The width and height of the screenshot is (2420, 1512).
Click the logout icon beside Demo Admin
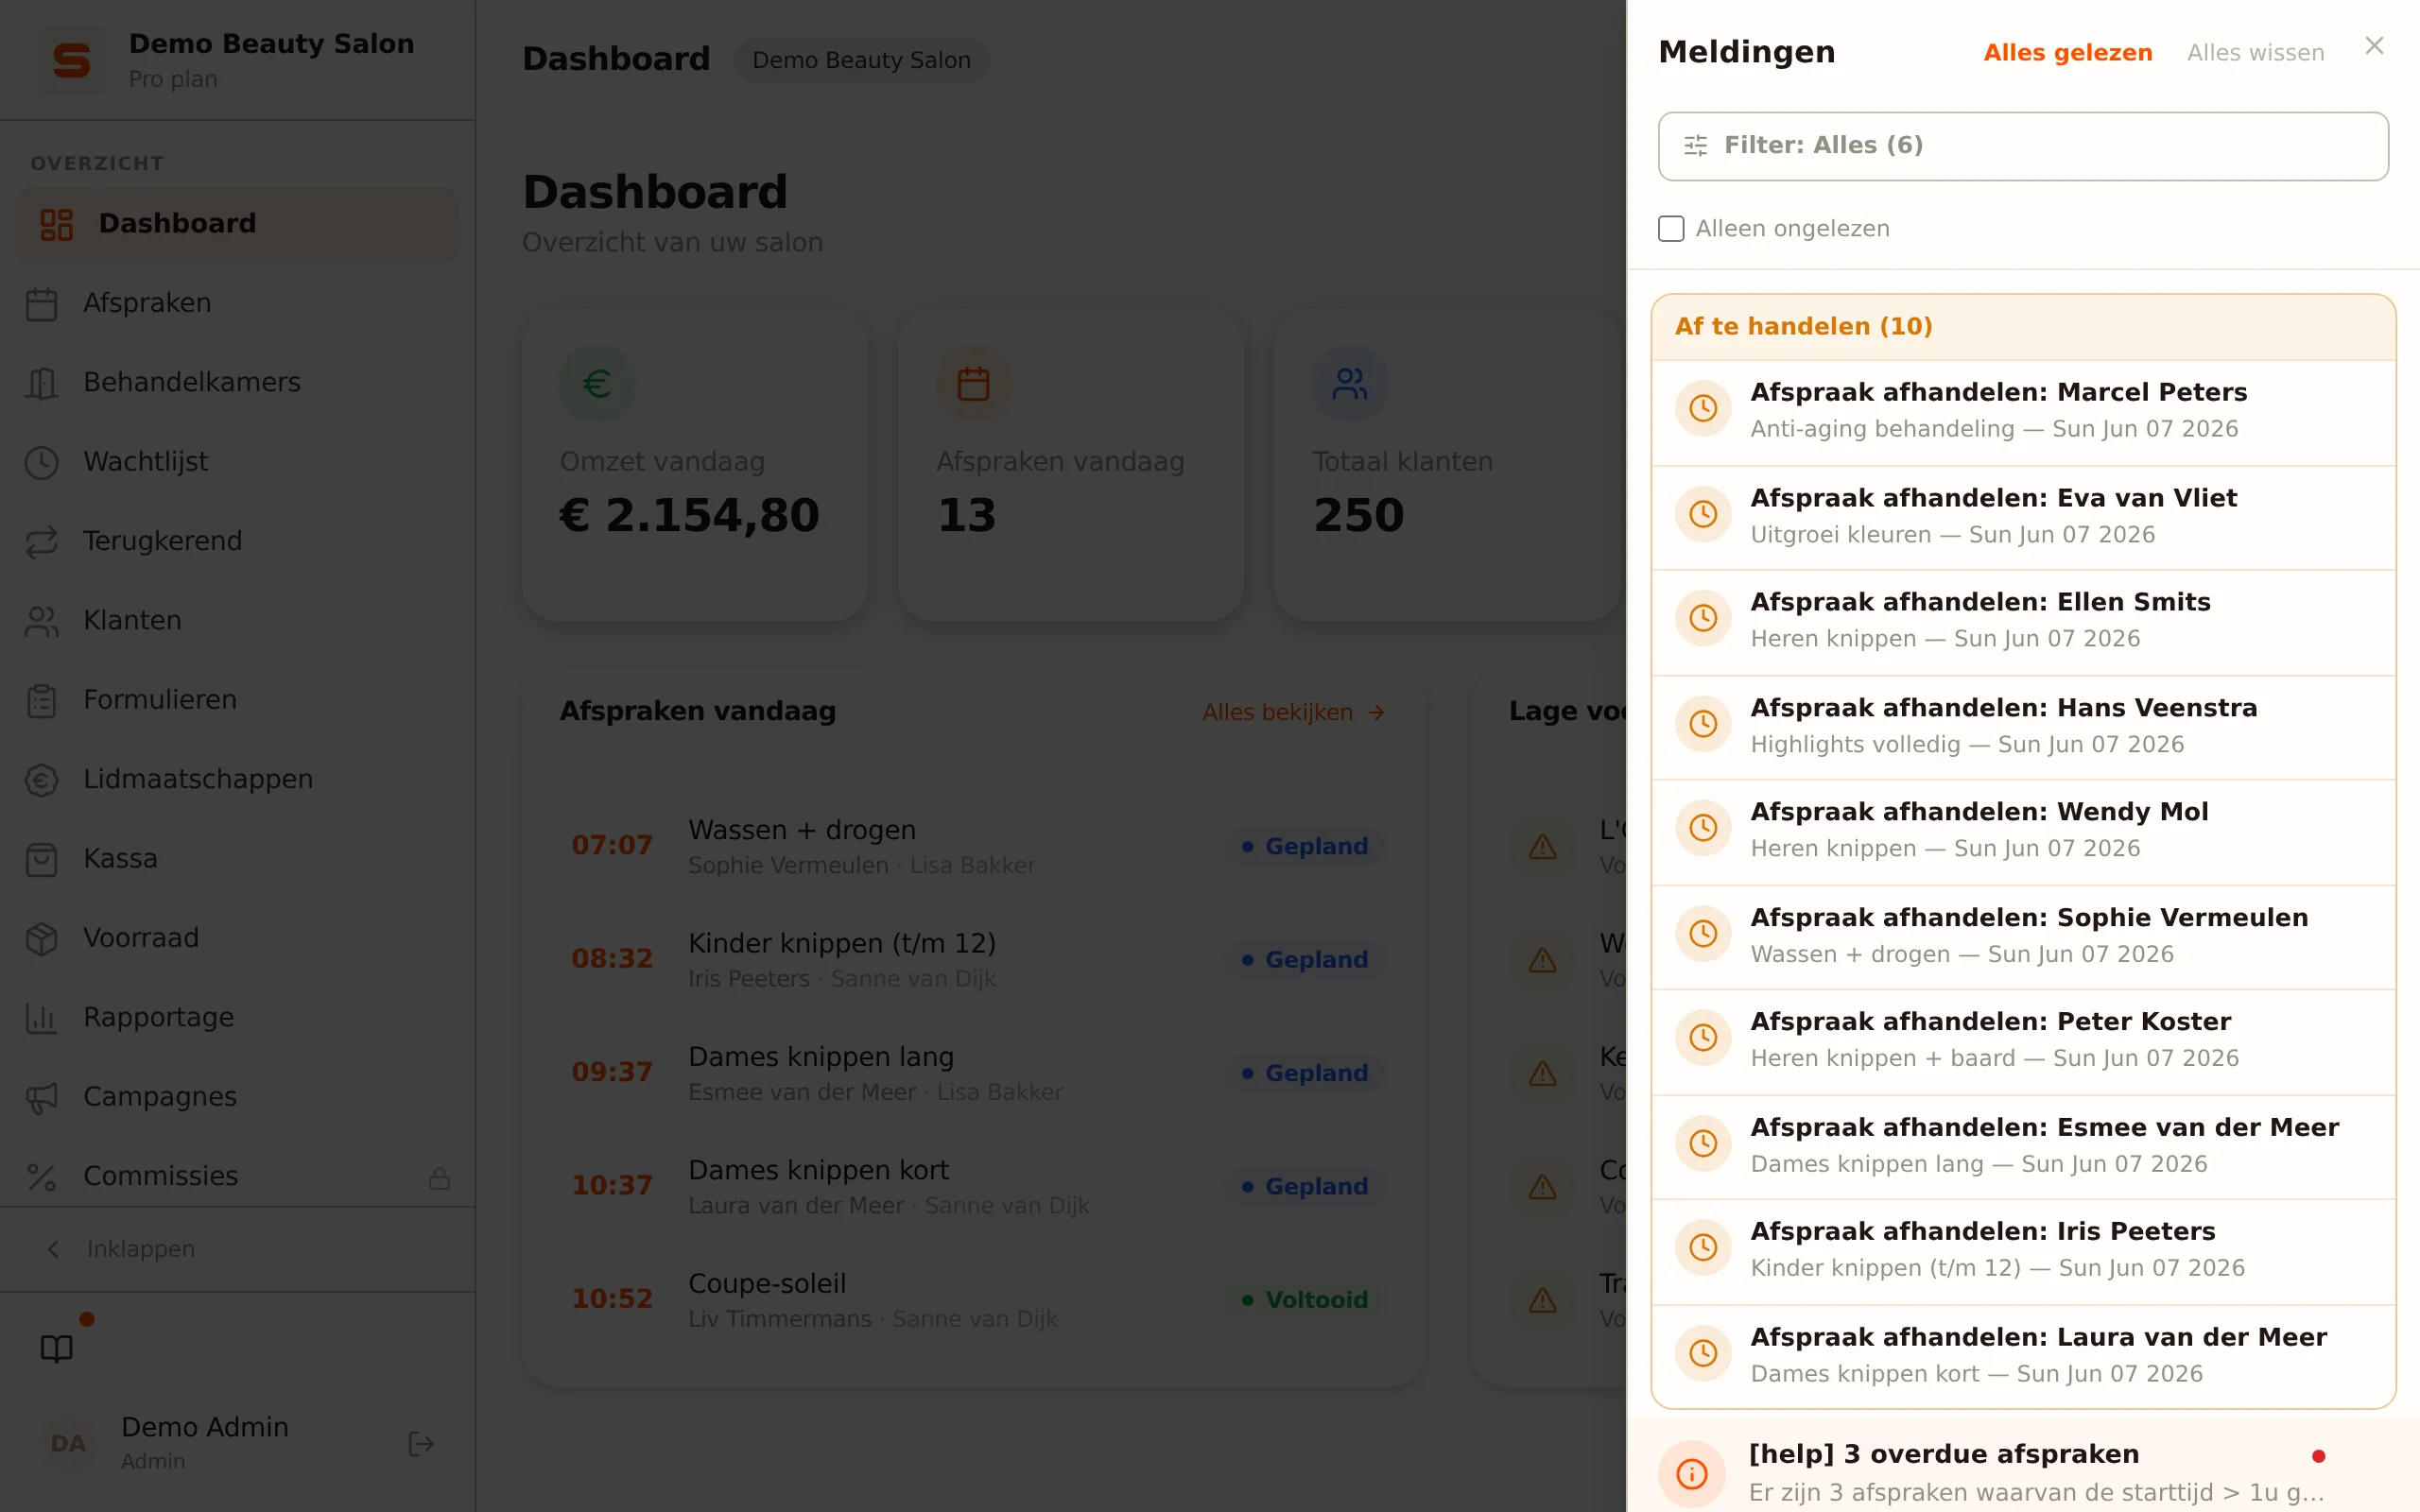(421, 1443)
